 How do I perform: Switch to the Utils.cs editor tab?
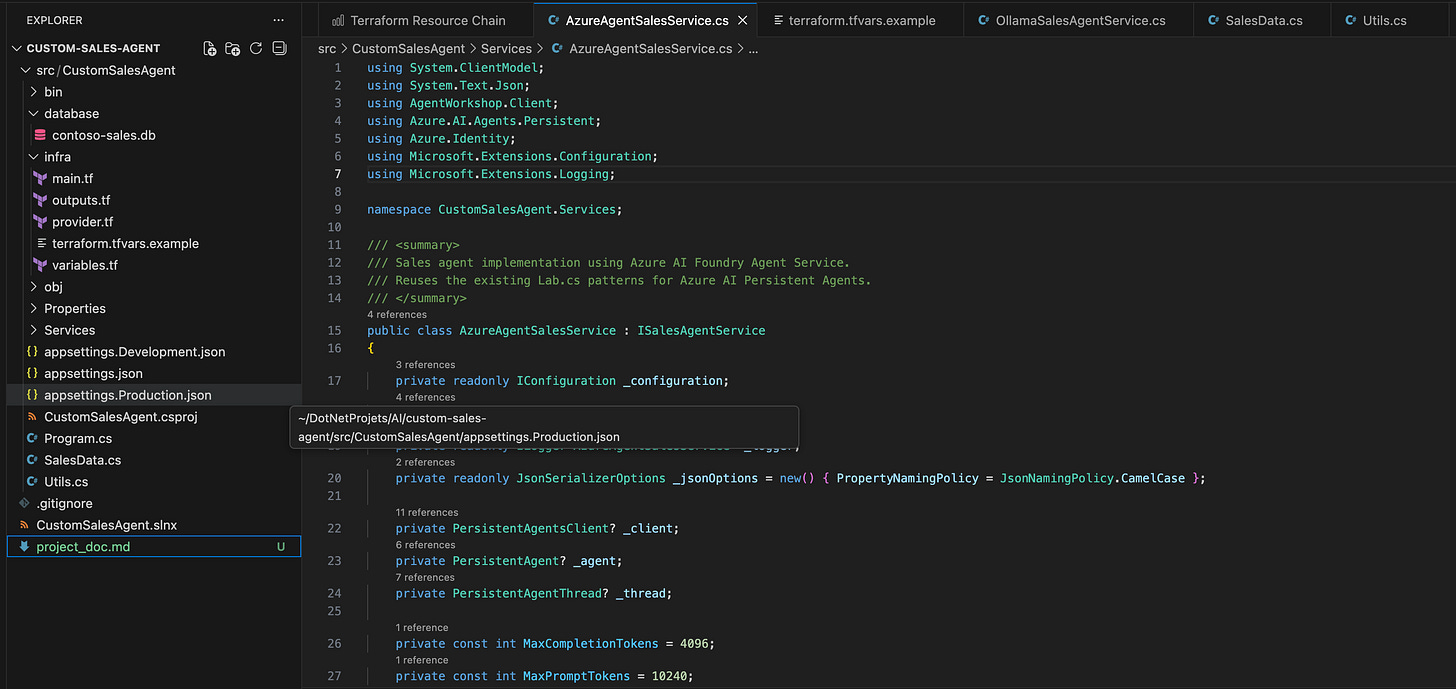[x=1384, y=20]
